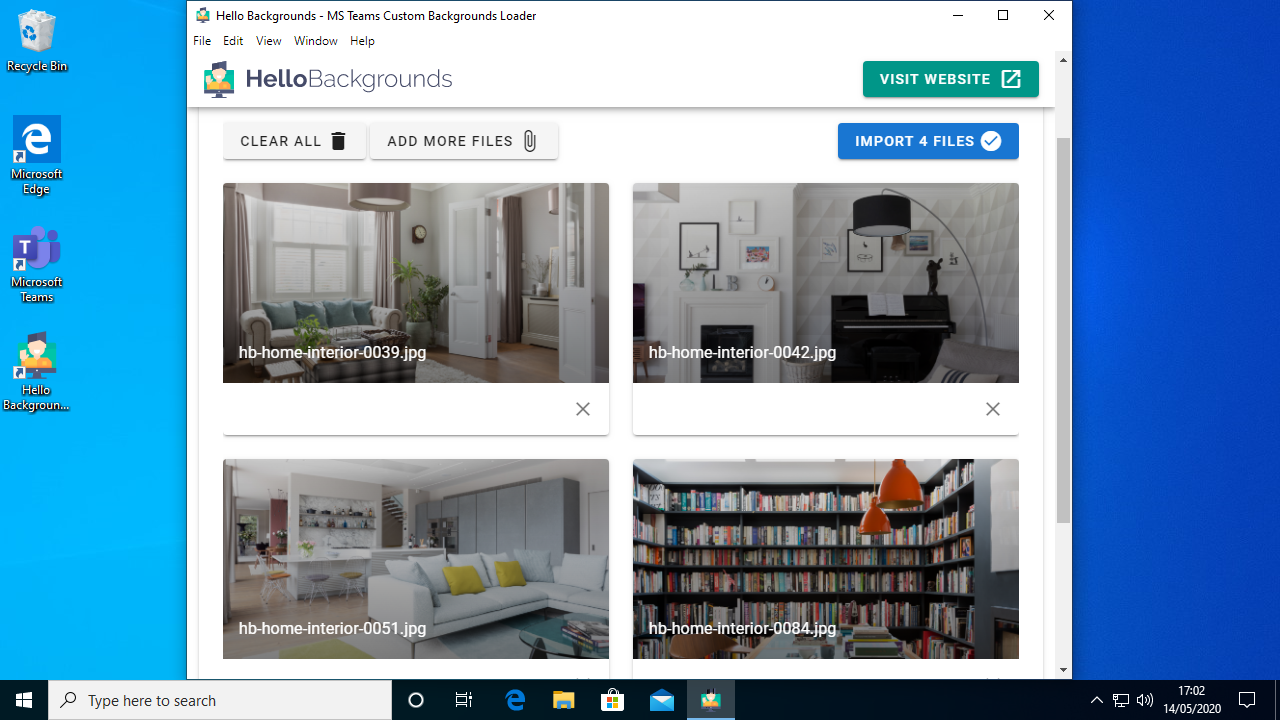1280x720 pixels.
Task: Select Microsoft Edge desktop shortcut
Action: (37, 155)
